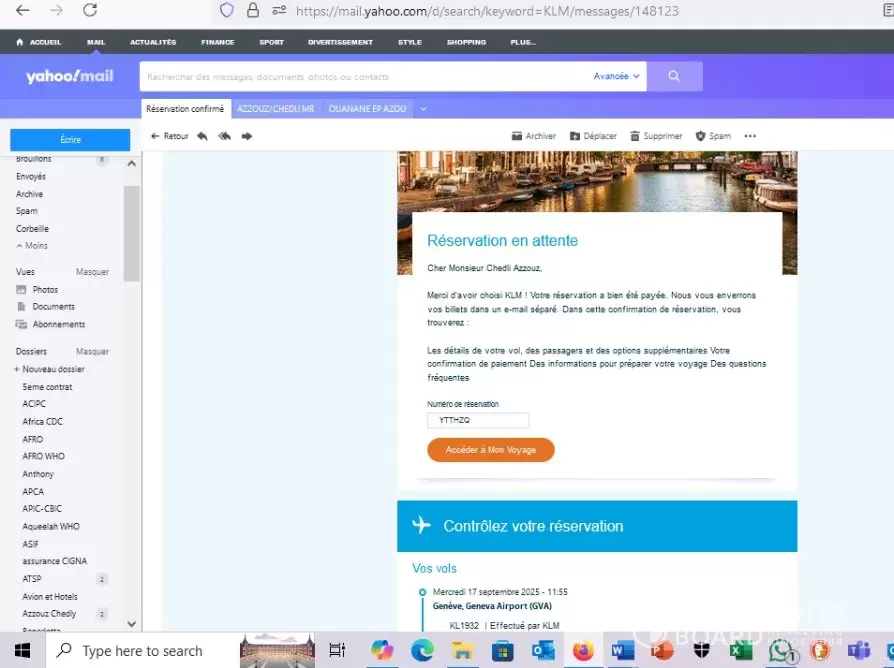894x668 pixels.
Task: Mark this message as Spam
Action: pos(713,136)
